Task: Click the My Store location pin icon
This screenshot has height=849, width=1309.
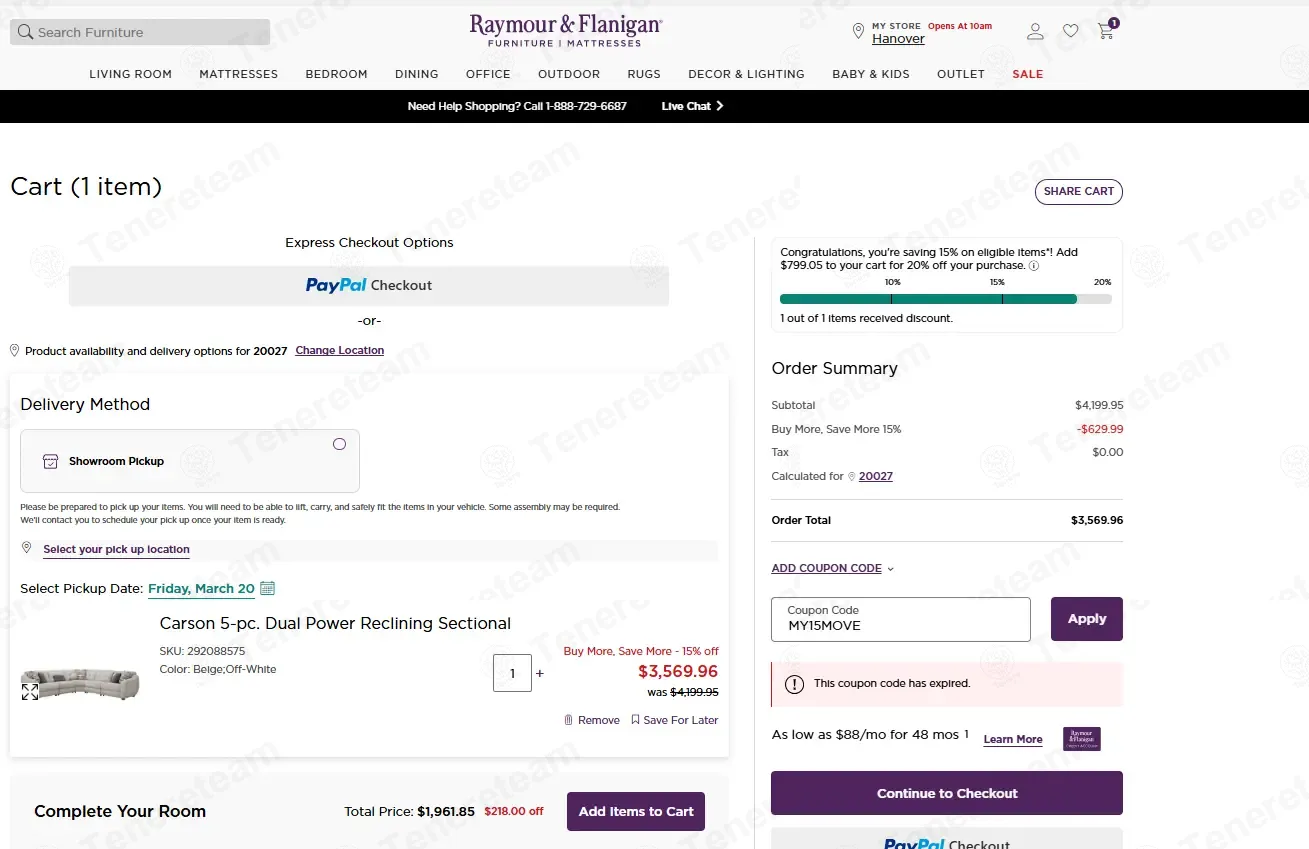Action: (x=858, y=32)
